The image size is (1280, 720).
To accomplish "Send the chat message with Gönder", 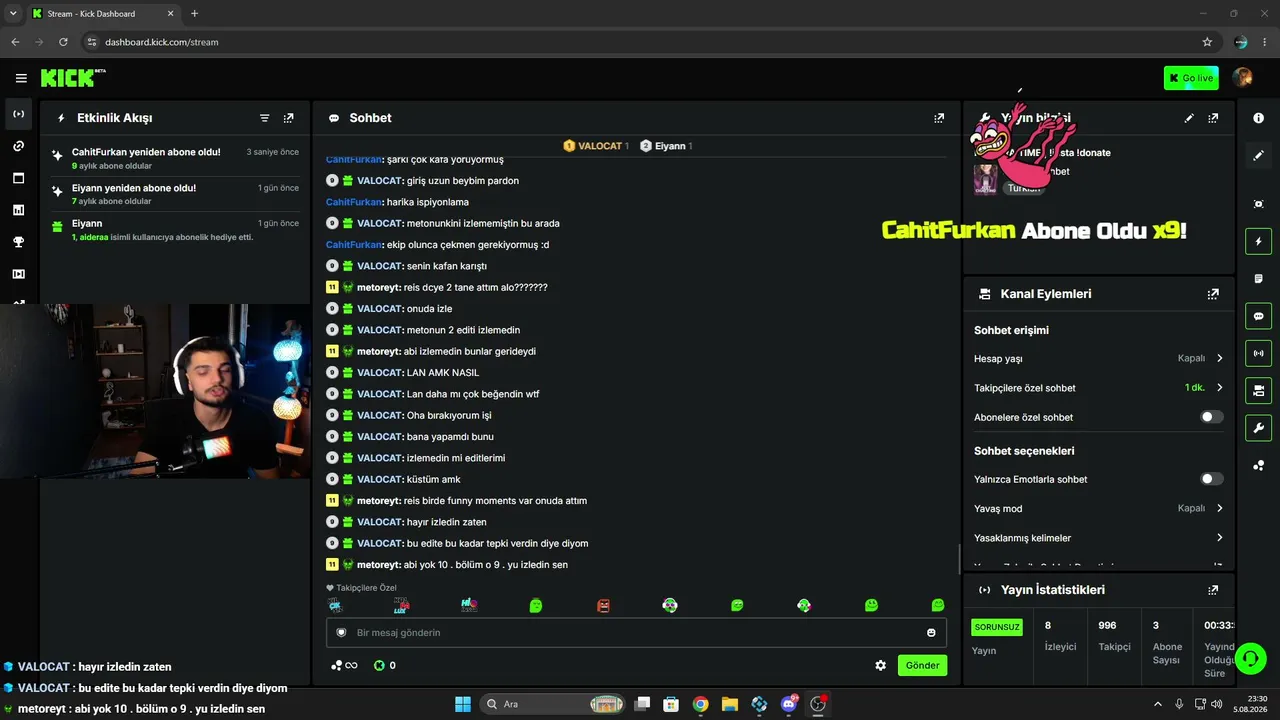I will [x=922, y=665].
